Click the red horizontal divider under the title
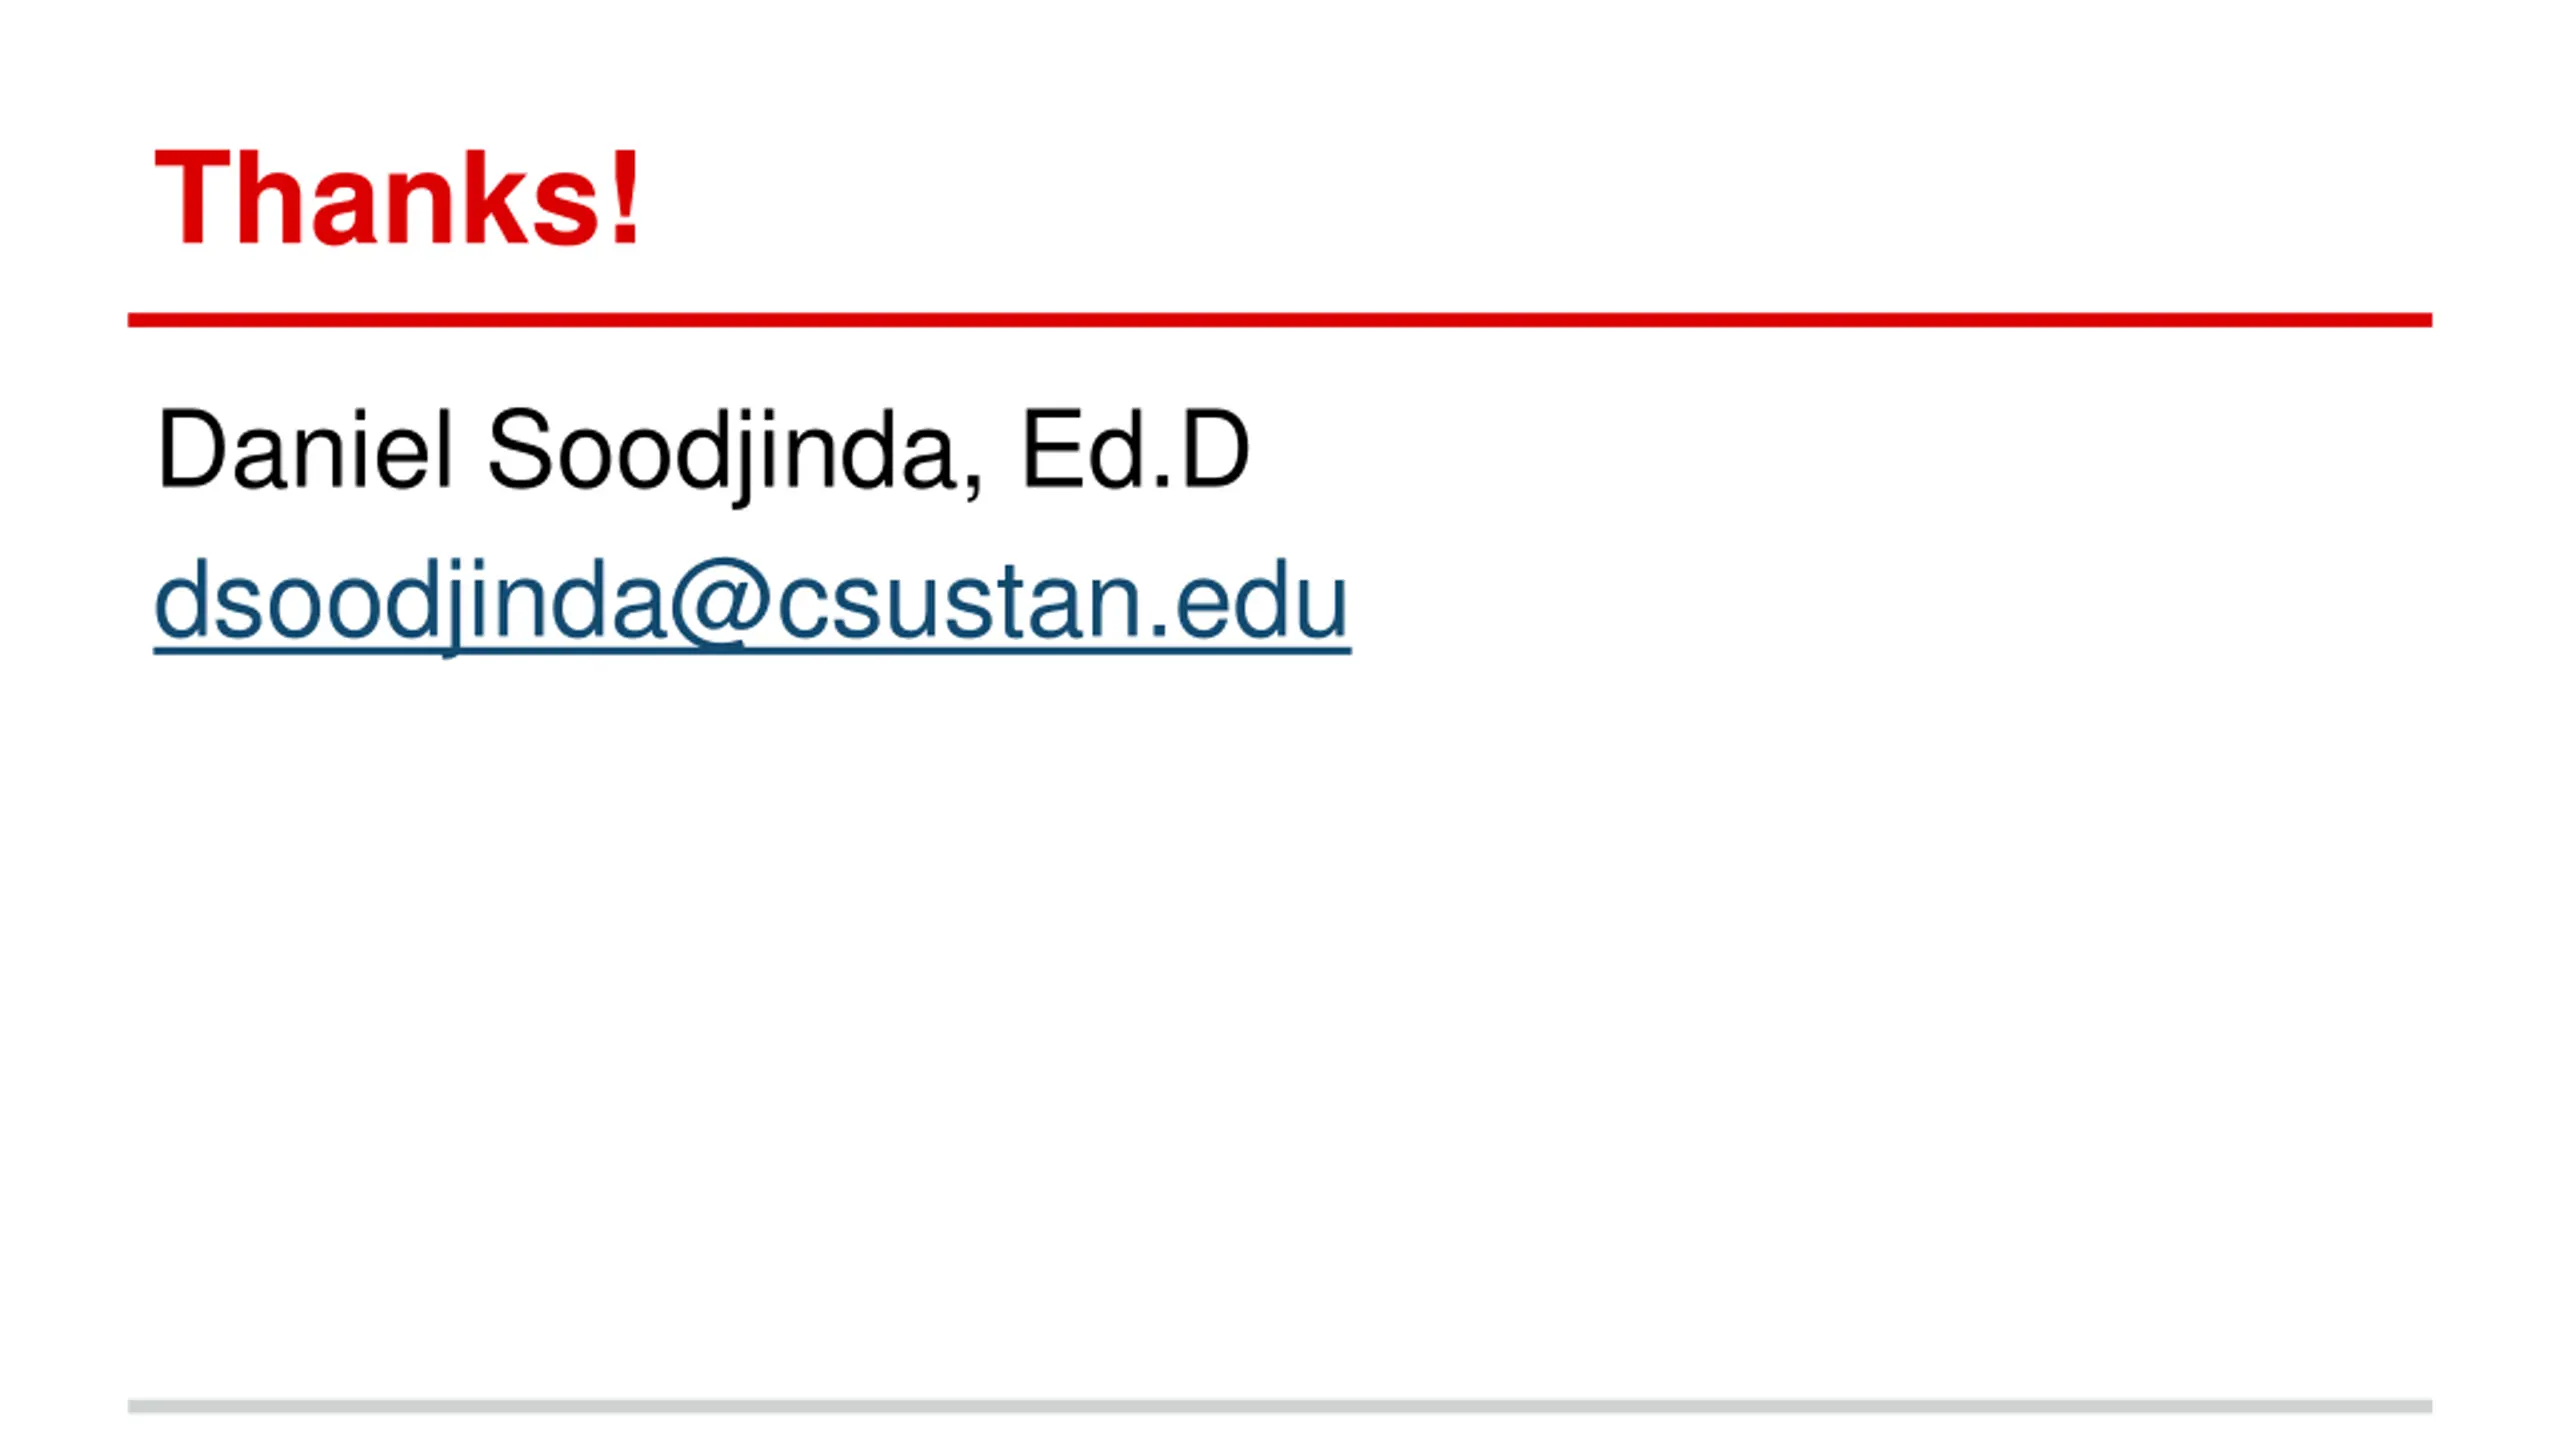The image size is (2560, 1440). [1280, 320]
